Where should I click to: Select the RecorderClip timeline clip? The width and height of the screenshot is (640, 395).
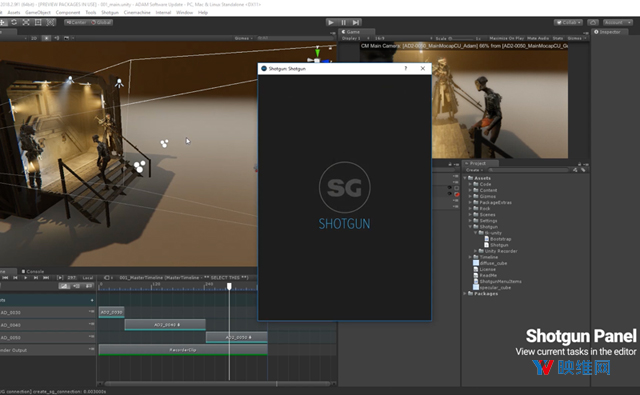tap(183, 350)
